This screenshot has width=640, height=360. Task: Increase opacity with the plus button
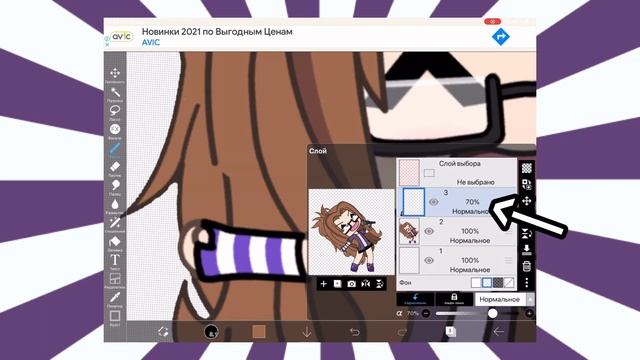(x=529, y=313)
